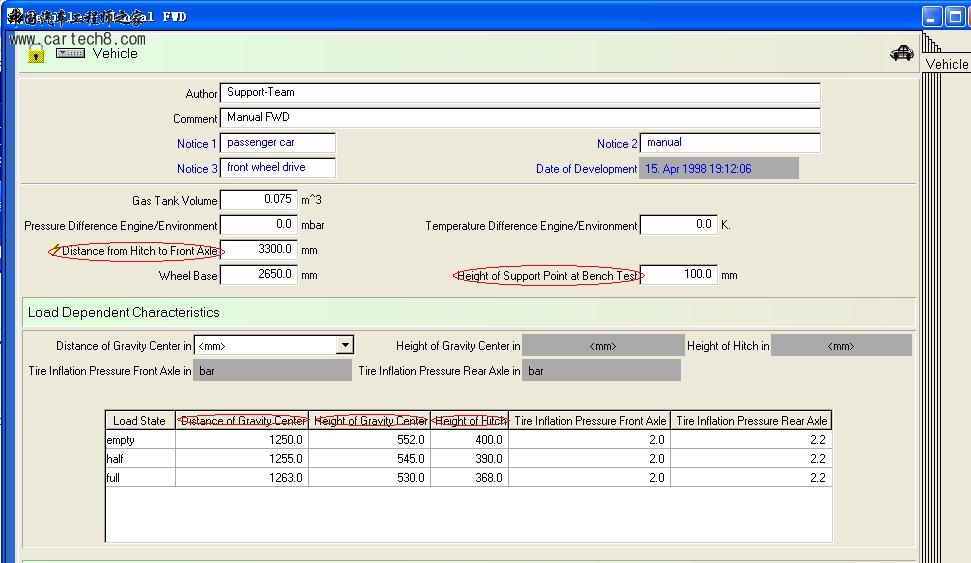Click the Height of Hitch cell 400.0
This screenshot has width=971, height=563.
[x=469, y=440]
